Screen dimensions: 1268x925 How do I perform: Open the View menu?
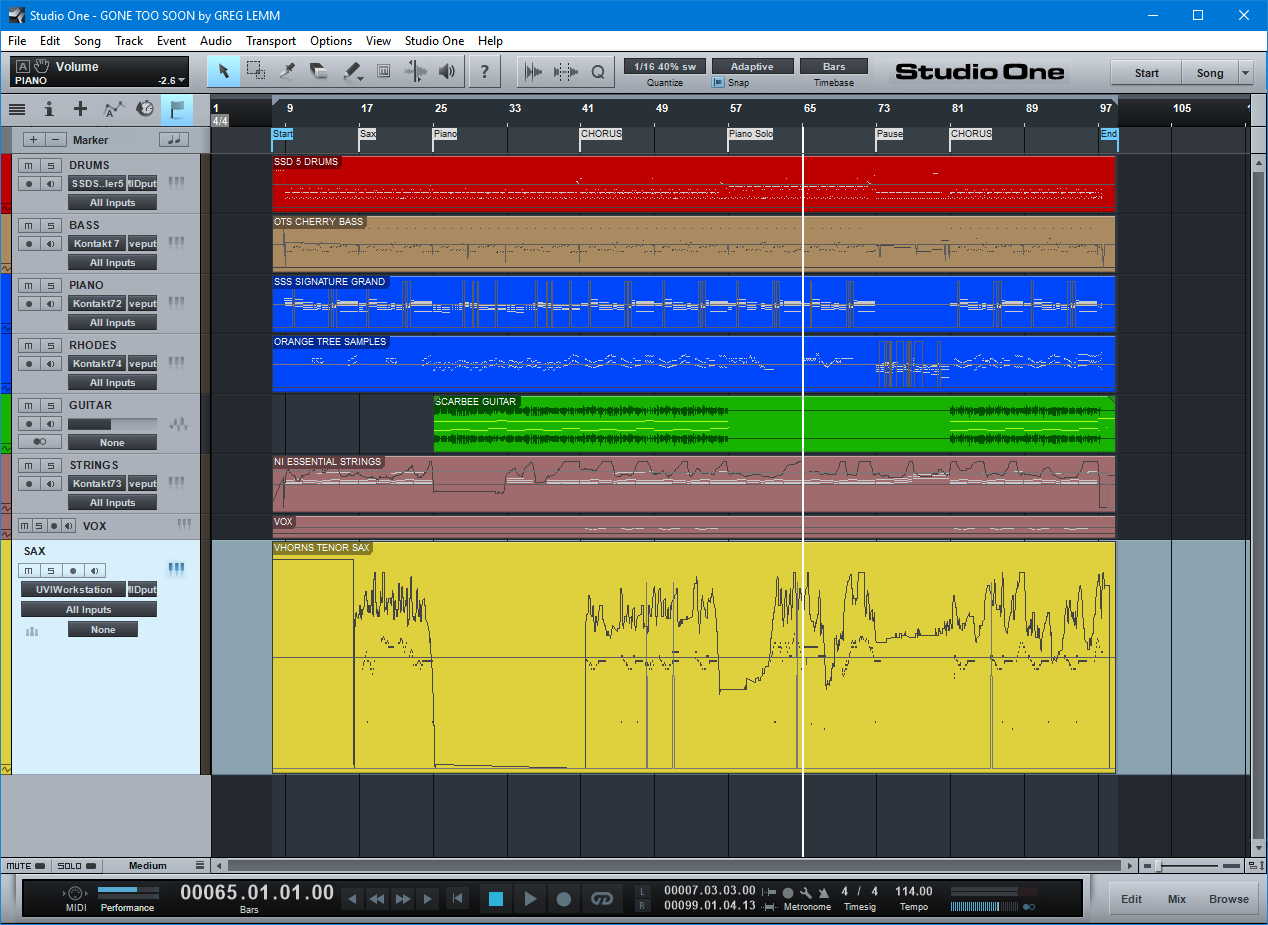(378, 41)
